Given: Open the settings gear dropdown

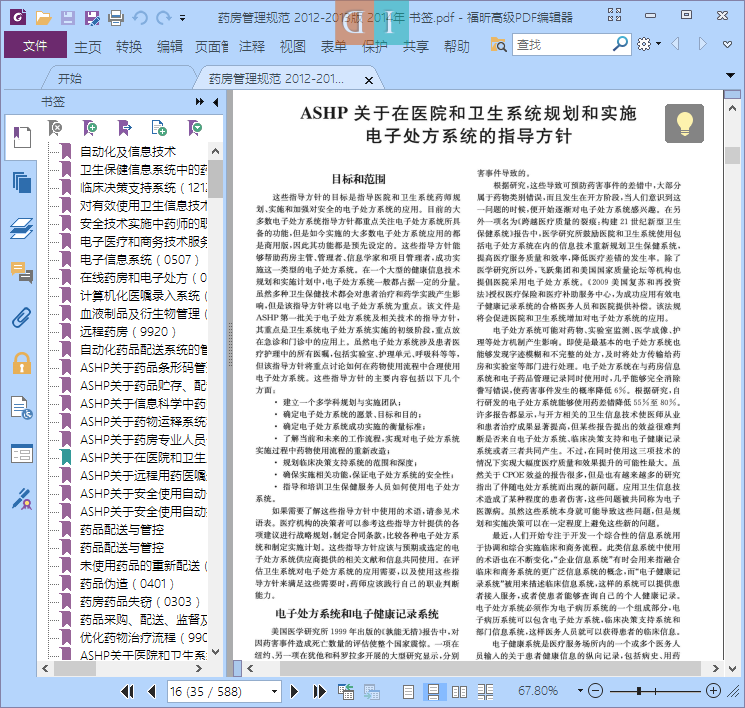Looking at the screenshot, I should tap(649, 44).
